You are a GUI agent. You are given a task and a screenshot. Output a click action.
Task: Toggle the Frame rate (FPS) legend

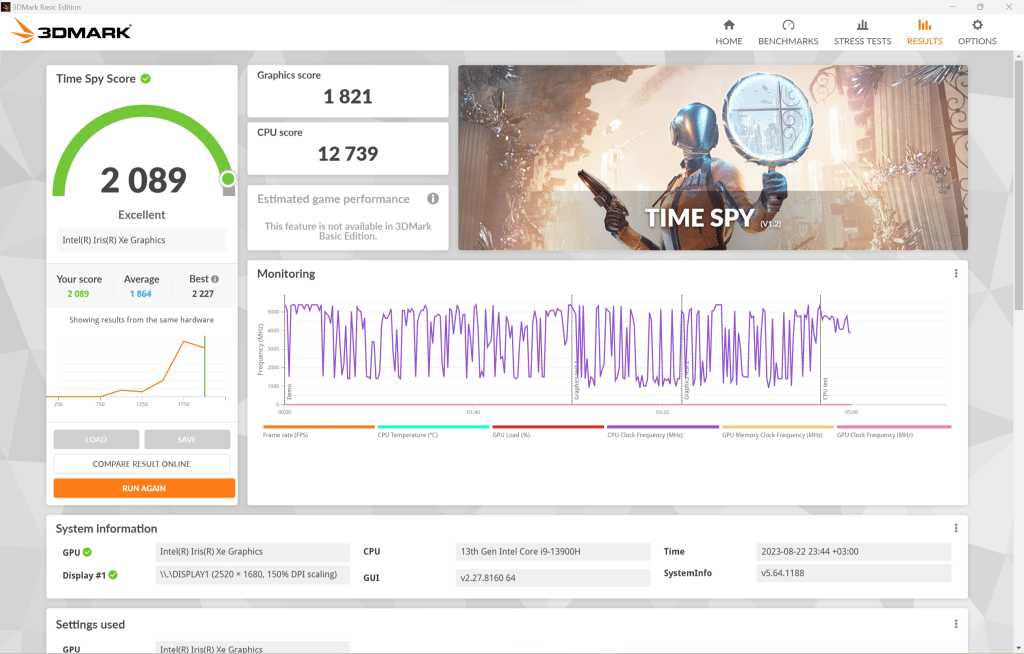pos(319,431)
